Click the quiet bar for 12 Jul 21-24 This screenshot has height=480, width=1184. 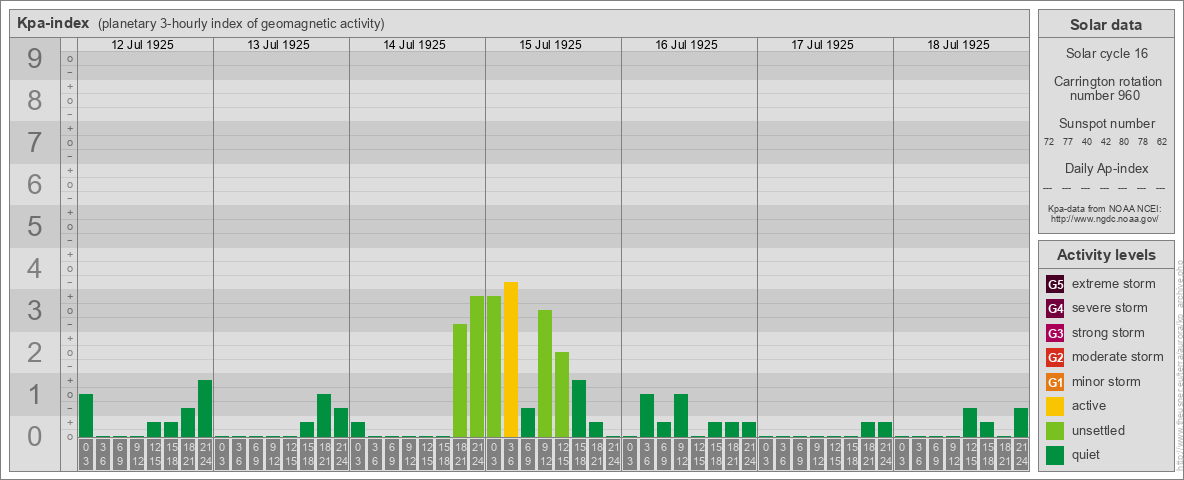point(205,408)
